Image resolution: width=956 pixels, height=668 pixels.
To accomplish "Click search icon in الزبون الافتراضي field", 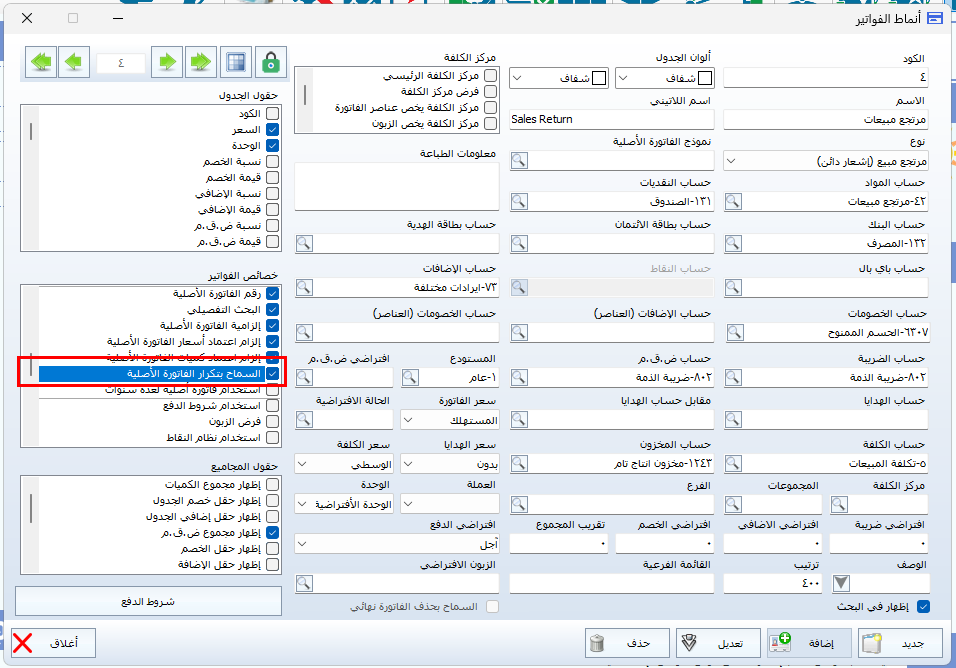I will point(305,583).
